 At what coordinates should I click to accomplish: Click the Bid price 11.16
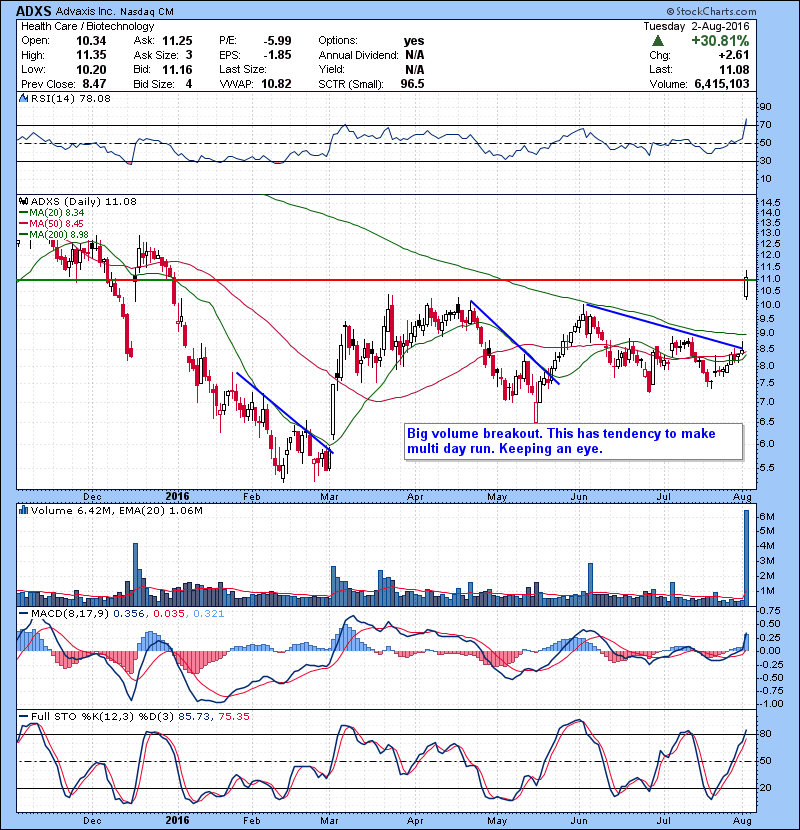(177, 69)
